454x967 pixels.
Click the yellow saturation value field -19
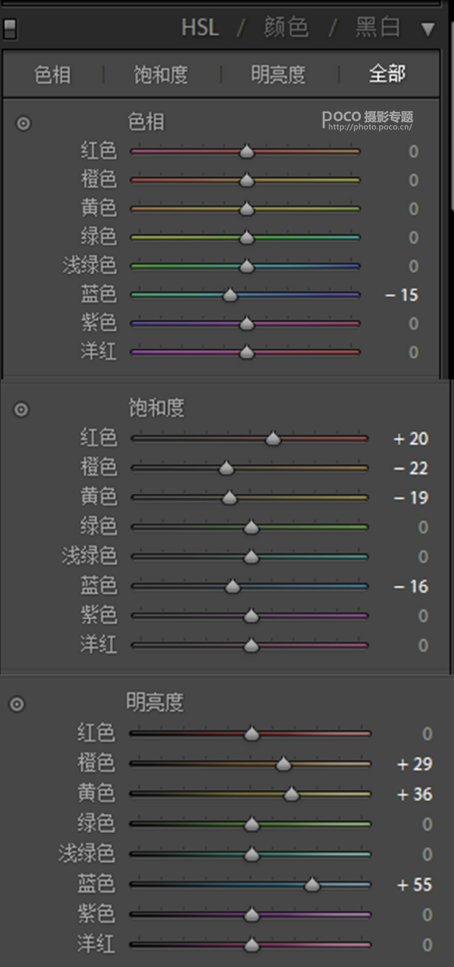pos(411,498)
